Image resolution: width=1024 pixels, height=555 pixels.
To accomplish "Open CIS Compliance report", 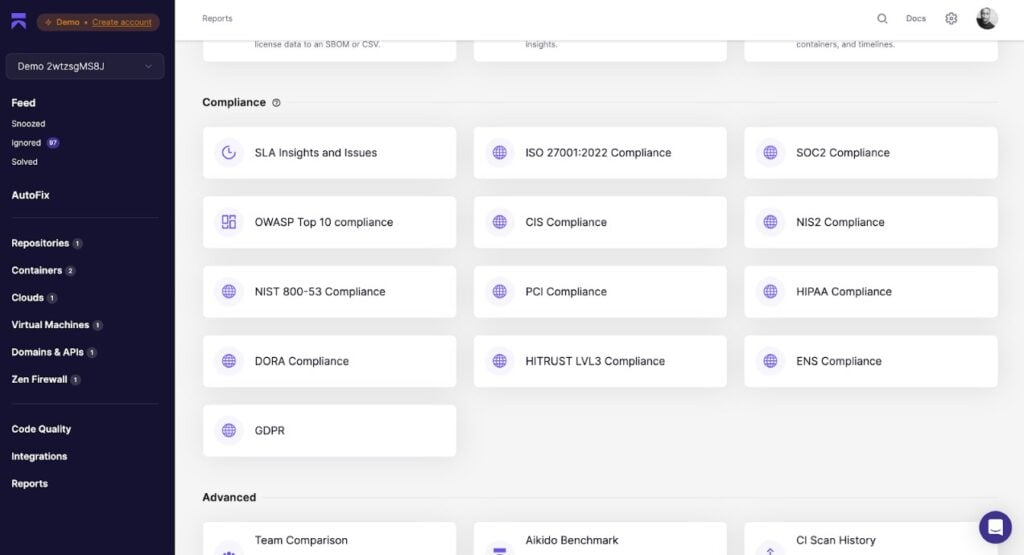I will click(x=600, y=222).
